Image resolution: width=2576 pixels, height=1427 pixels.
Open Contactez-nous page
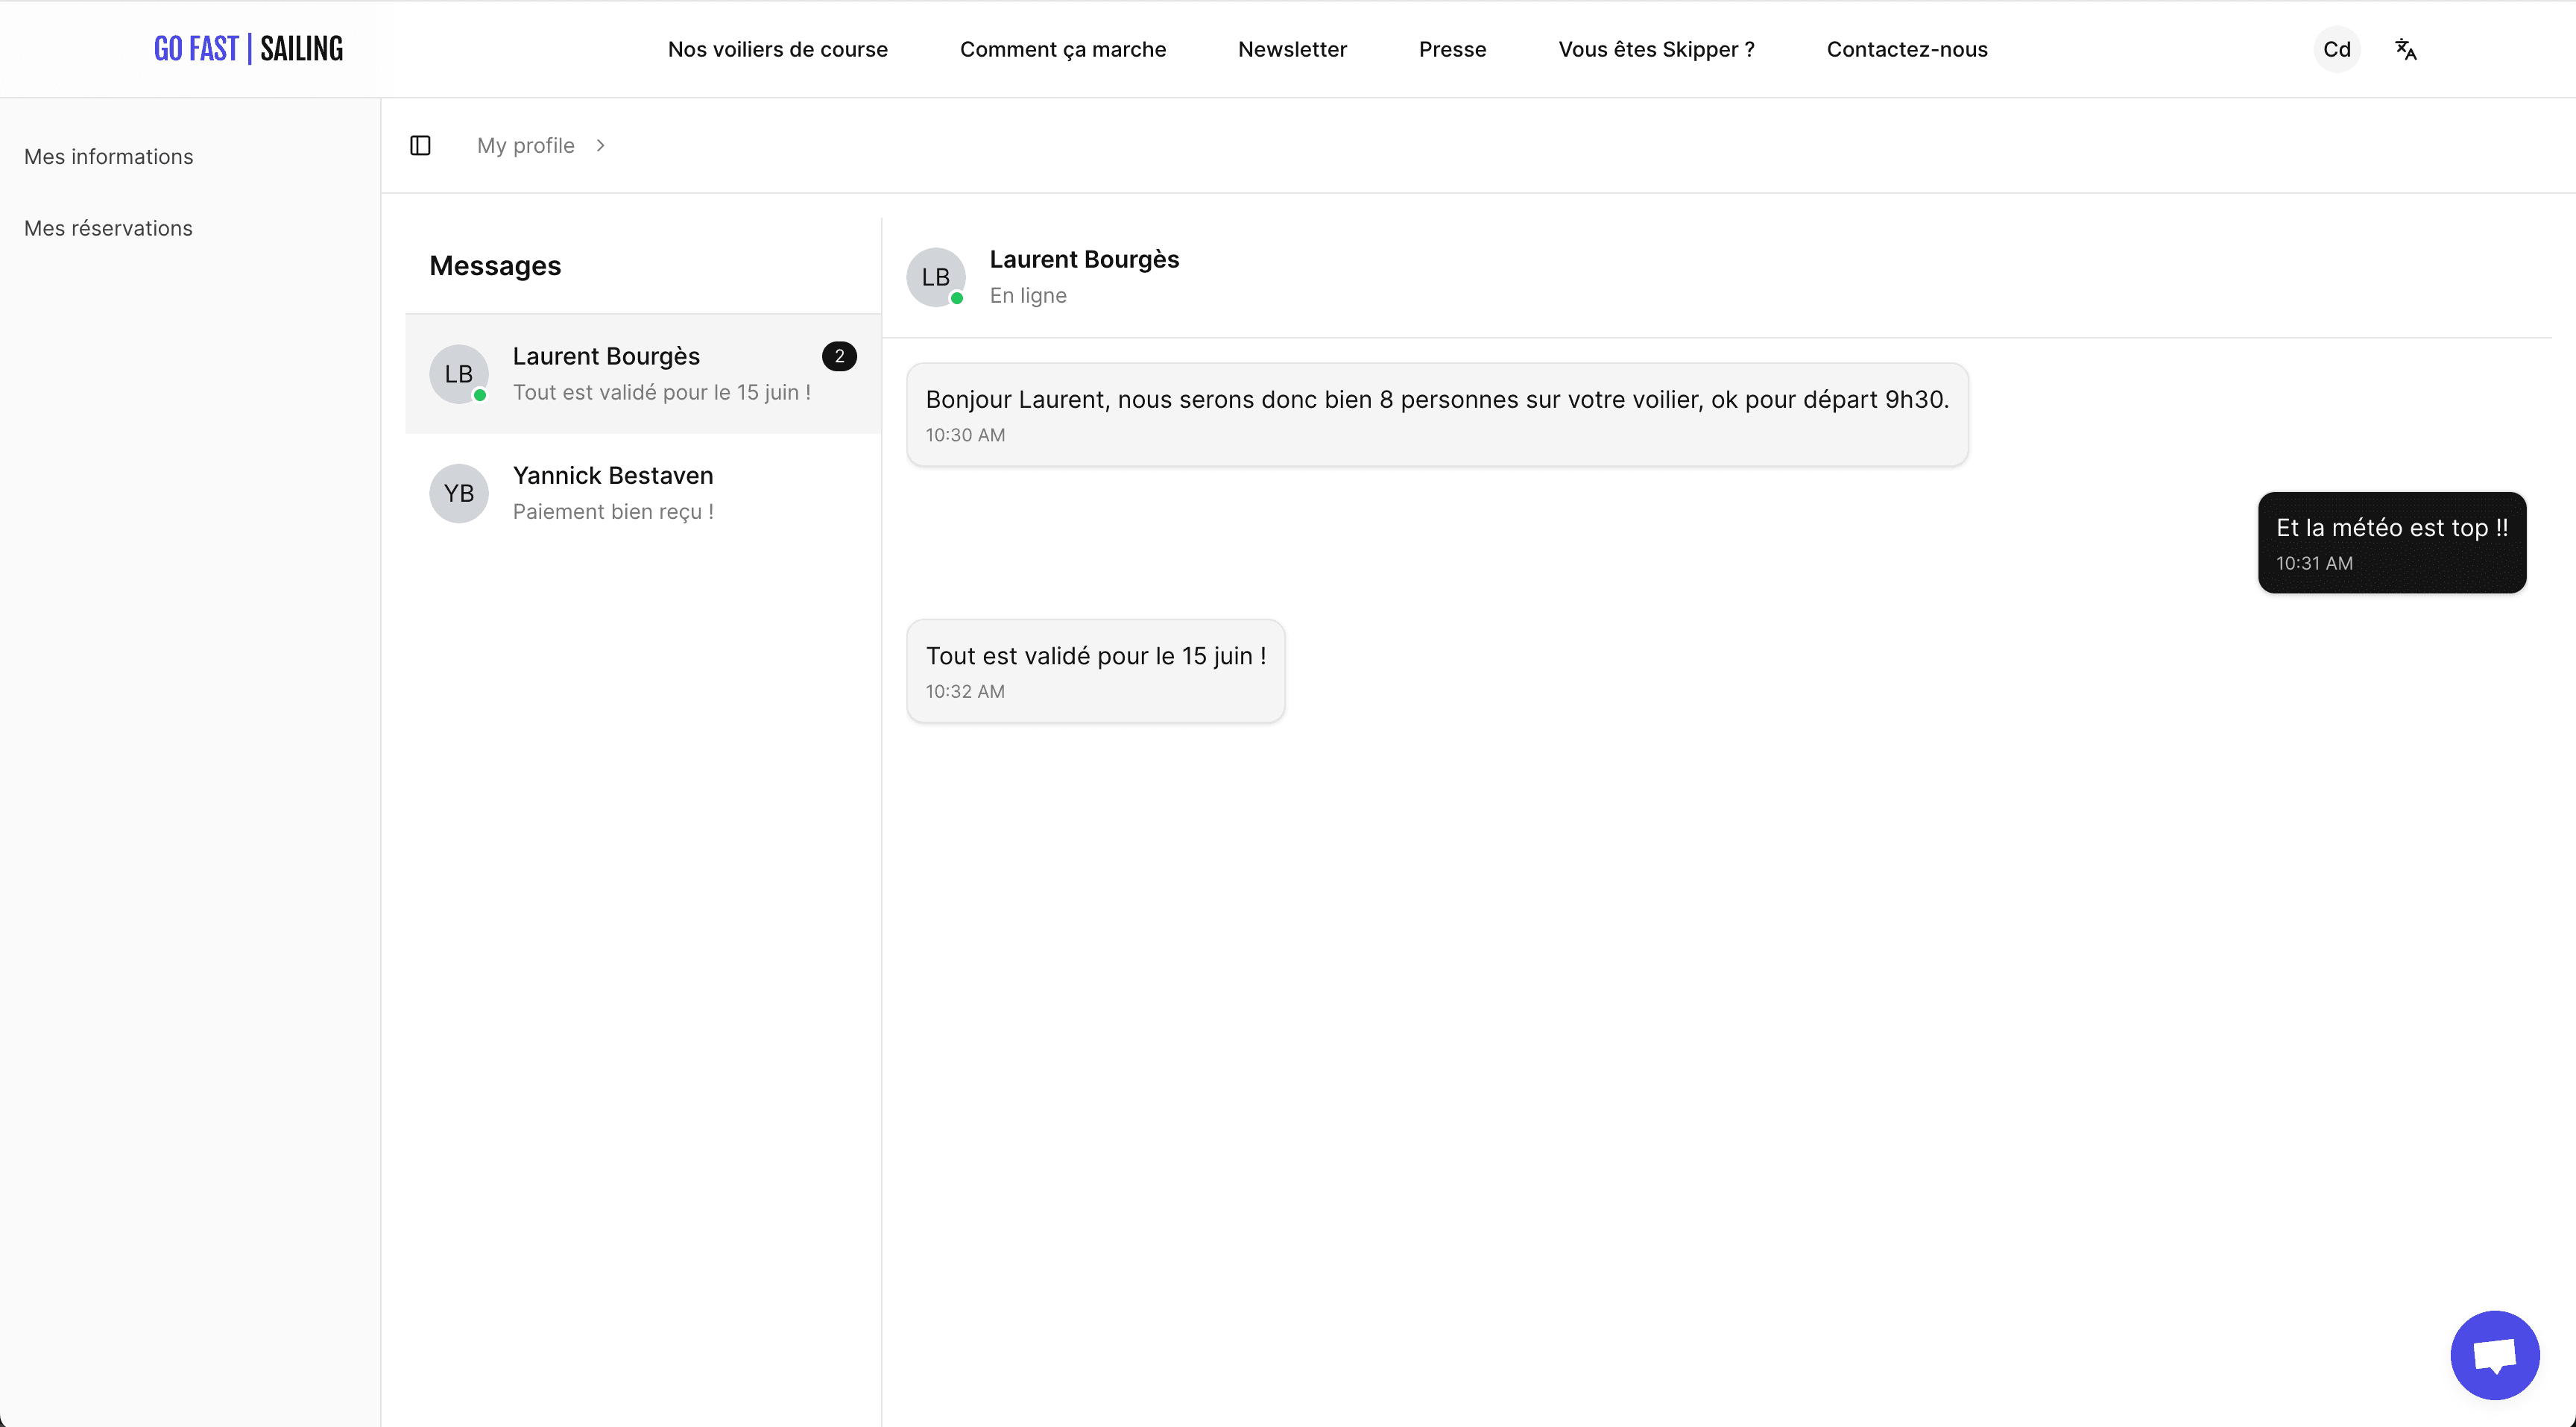pyautogui.click(x=1906, y=49)
